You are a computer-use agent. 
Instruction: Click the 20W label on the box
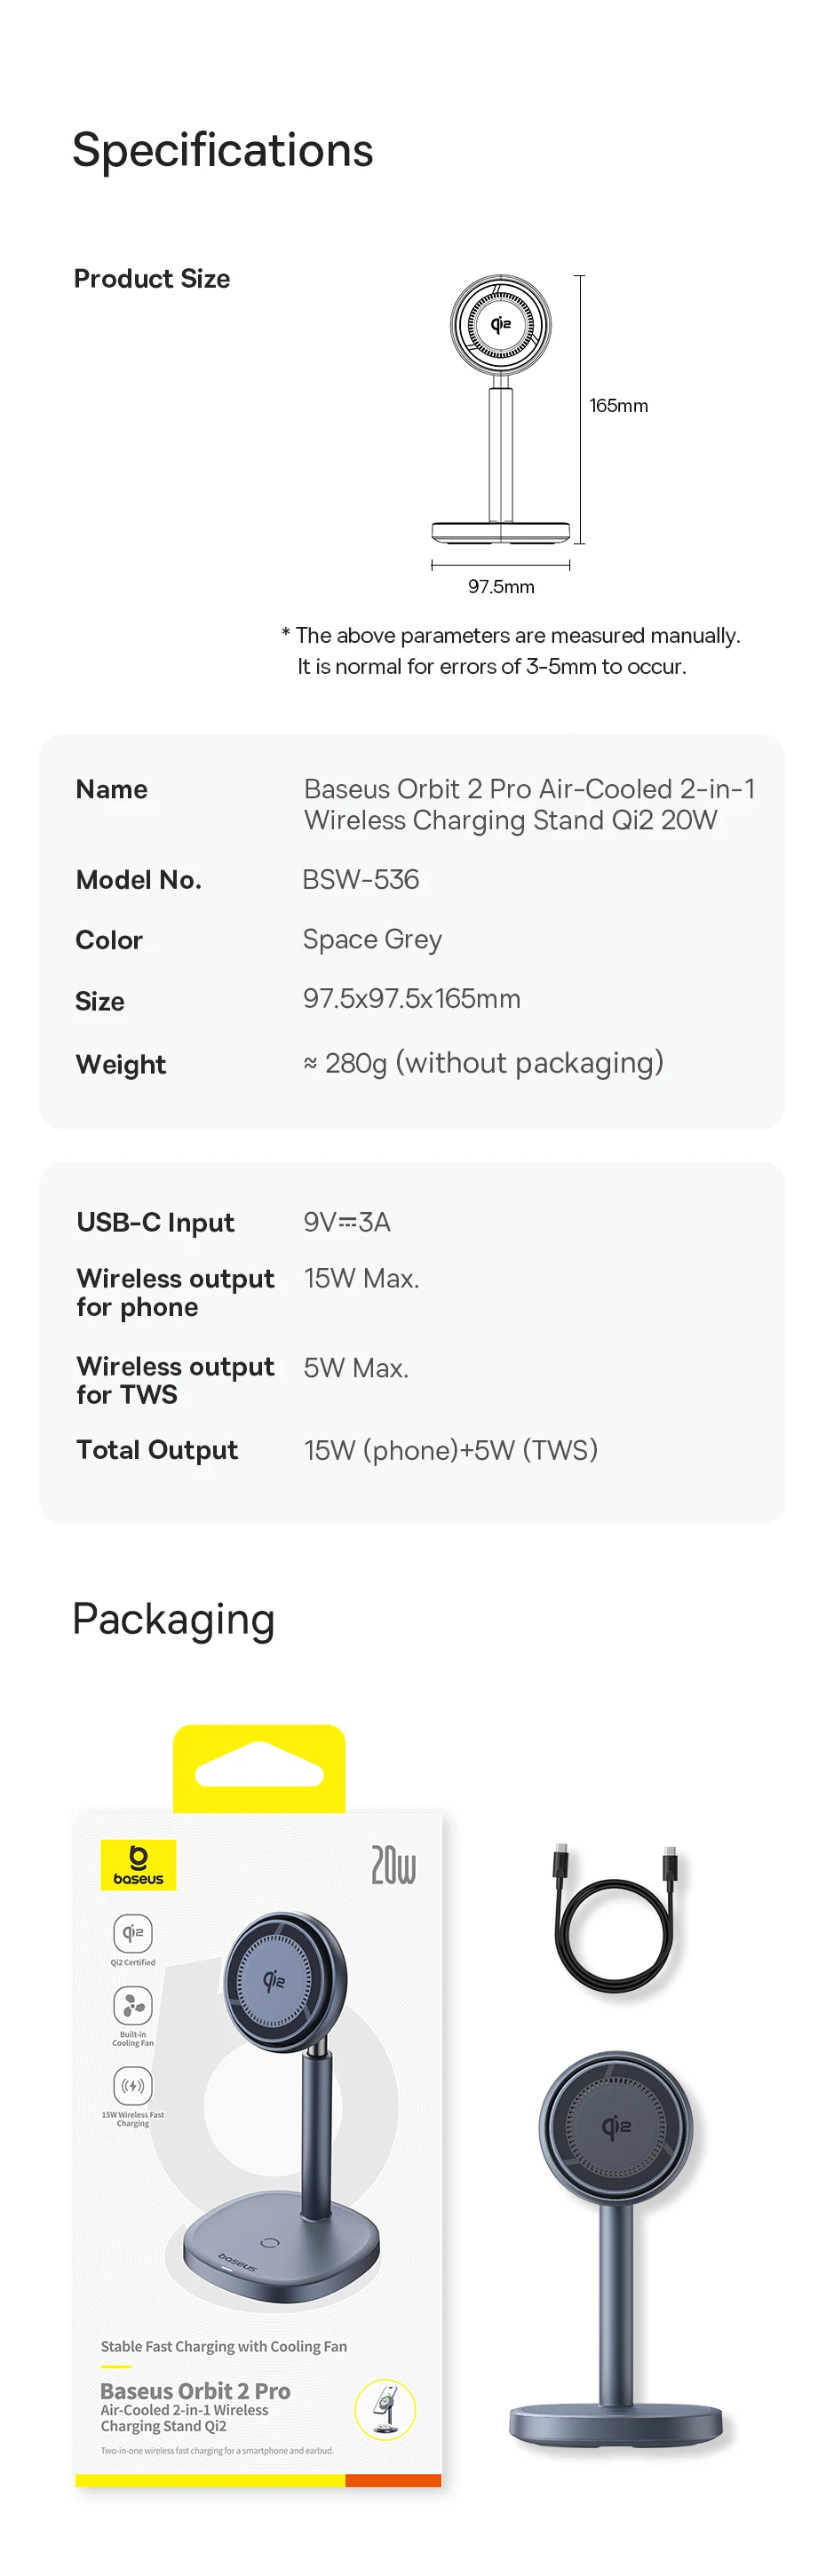[393, 1865]
